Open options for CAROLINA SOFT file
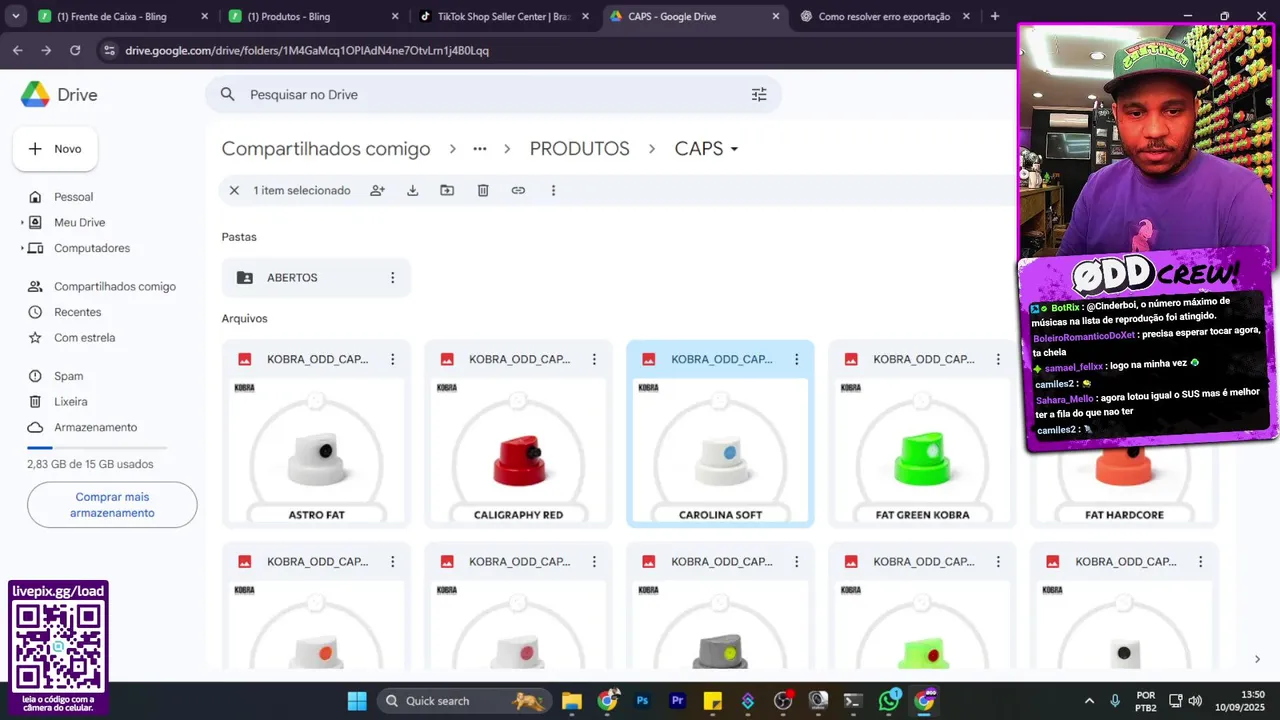 click(796, 359)
